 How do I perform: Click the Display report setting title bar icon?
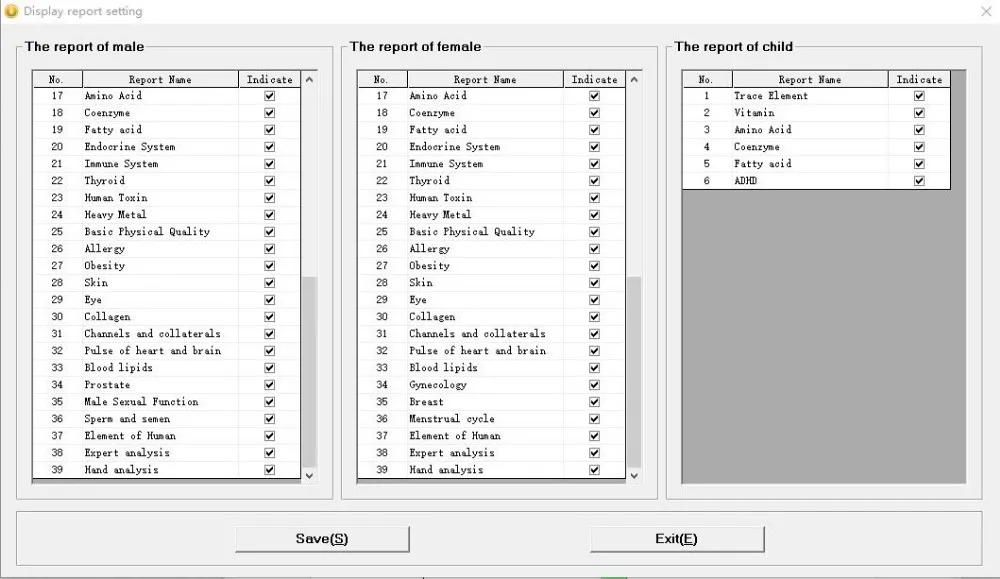10,10
